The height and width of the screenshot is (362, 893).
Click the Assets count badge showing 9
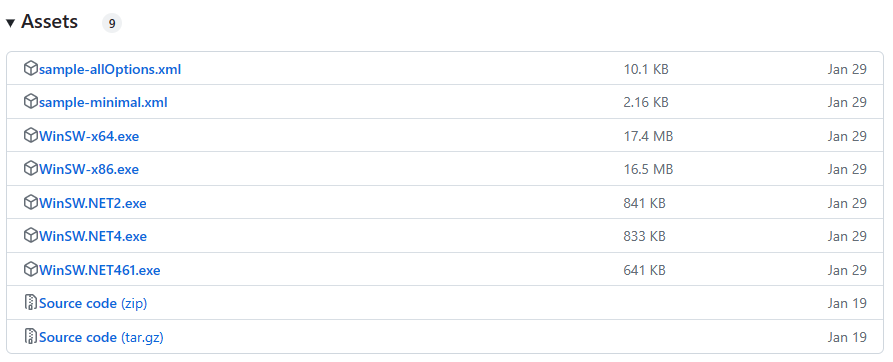[x=112, y=23]
